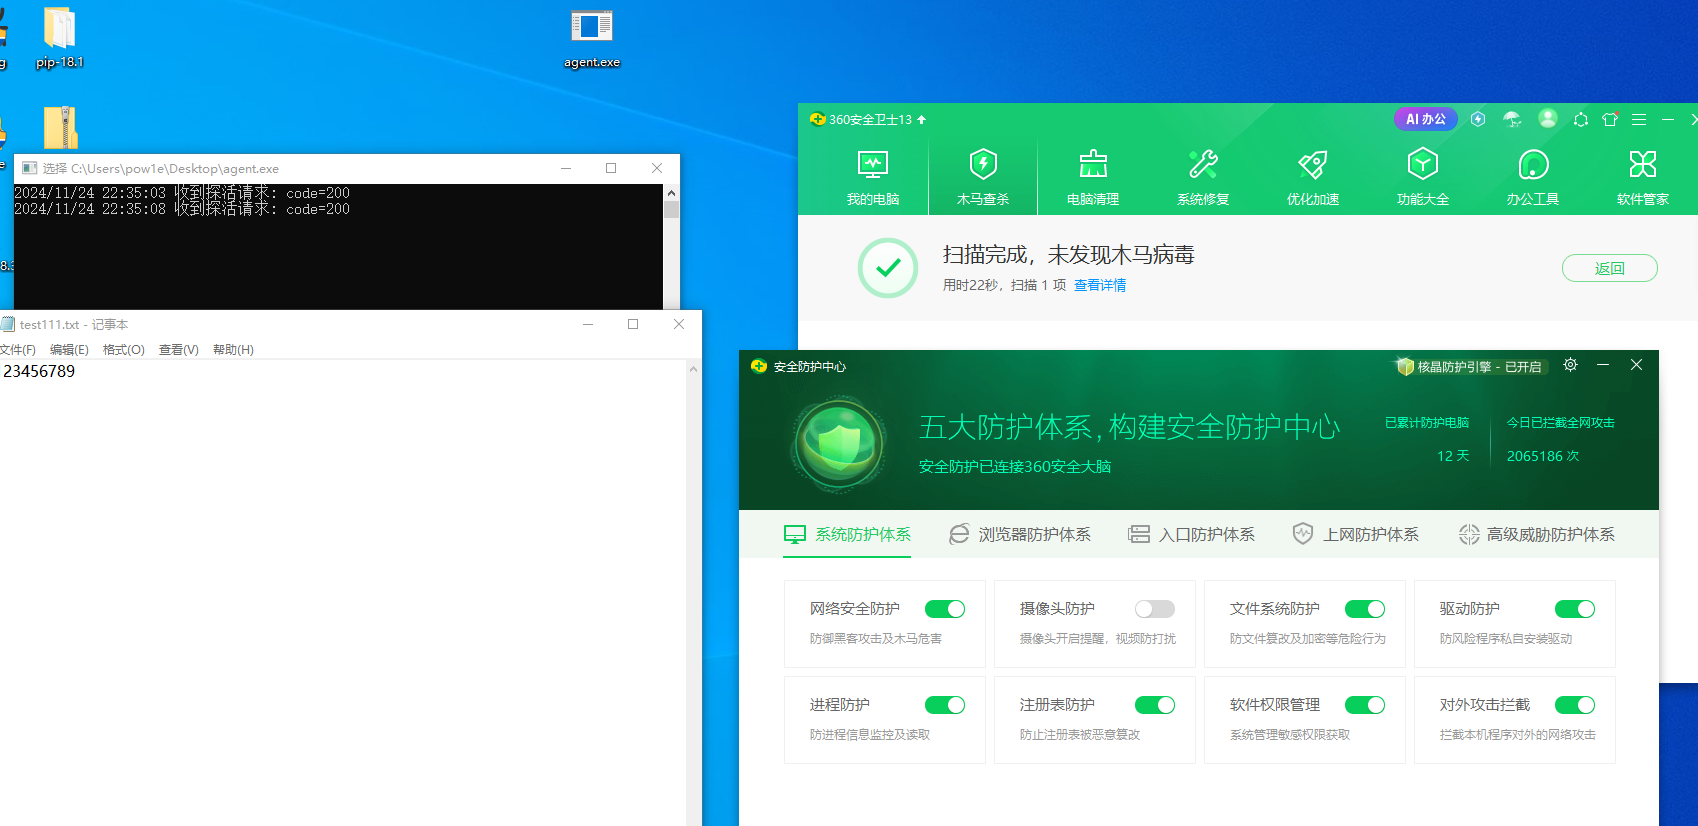Open 帮助(H) menu in Notepad
Screen dimensions: 1698x826
click(233, 350)
